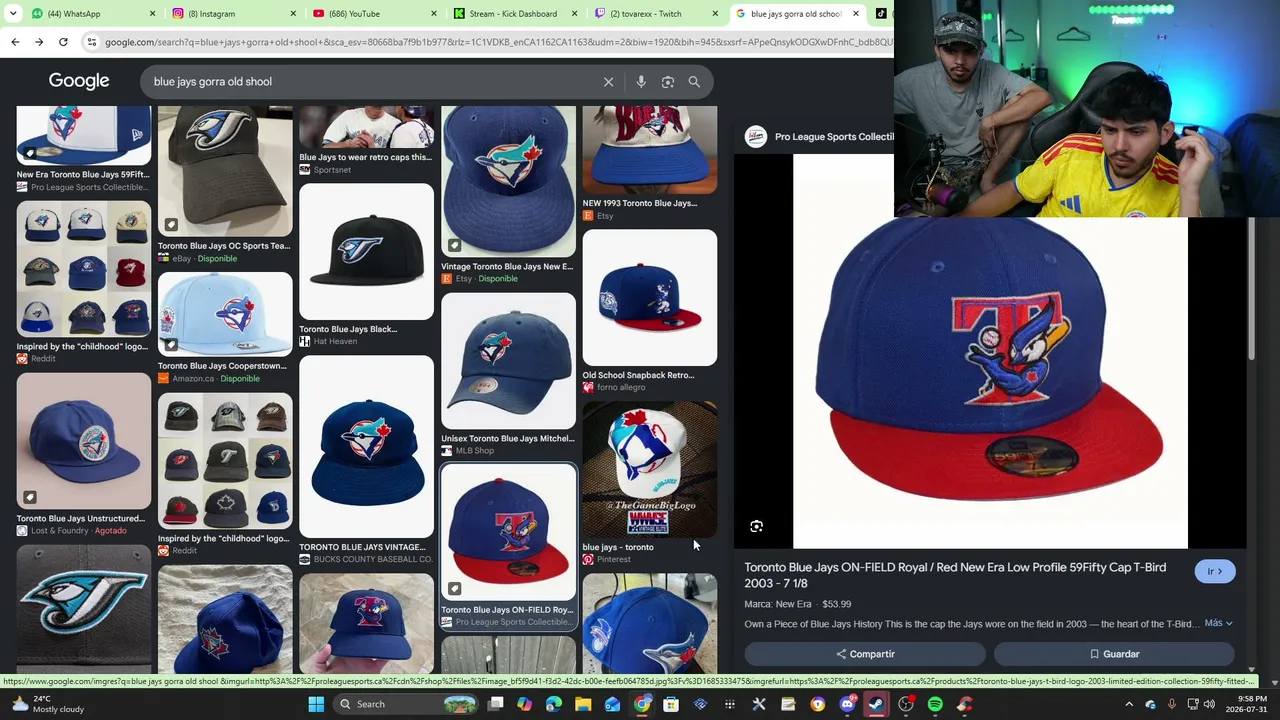Submit search with the magnifier icon
The width and height of the screenshot is (1280, 720).
[x=694, y=82]
